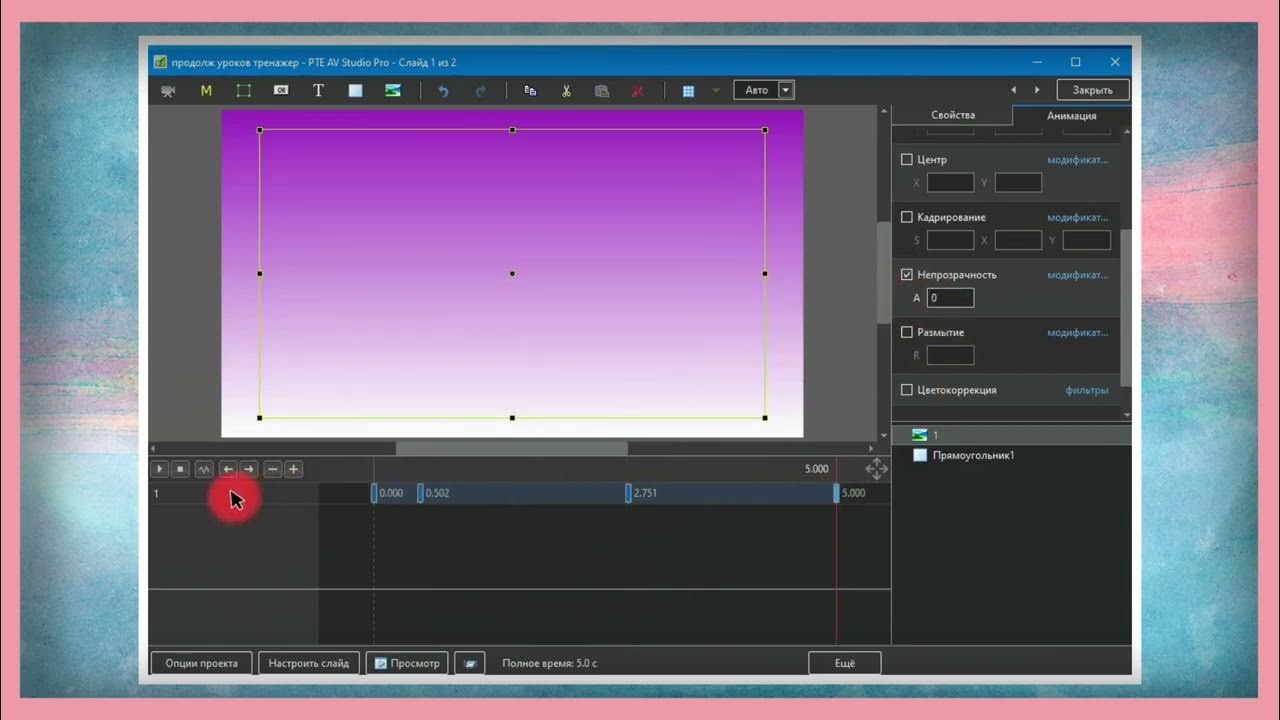The height and width of the screenshot is (720, 1280).
Task: Select the keyframe at 0.502
Action: [x=420, y=493]
